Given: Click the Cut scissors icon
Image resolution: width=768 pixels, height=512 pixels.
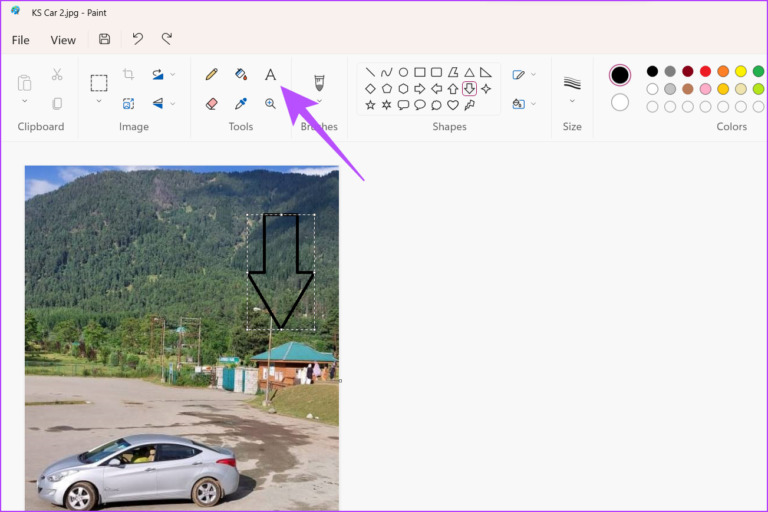Looking at the screenshot, I should click(x=57, y=74).
